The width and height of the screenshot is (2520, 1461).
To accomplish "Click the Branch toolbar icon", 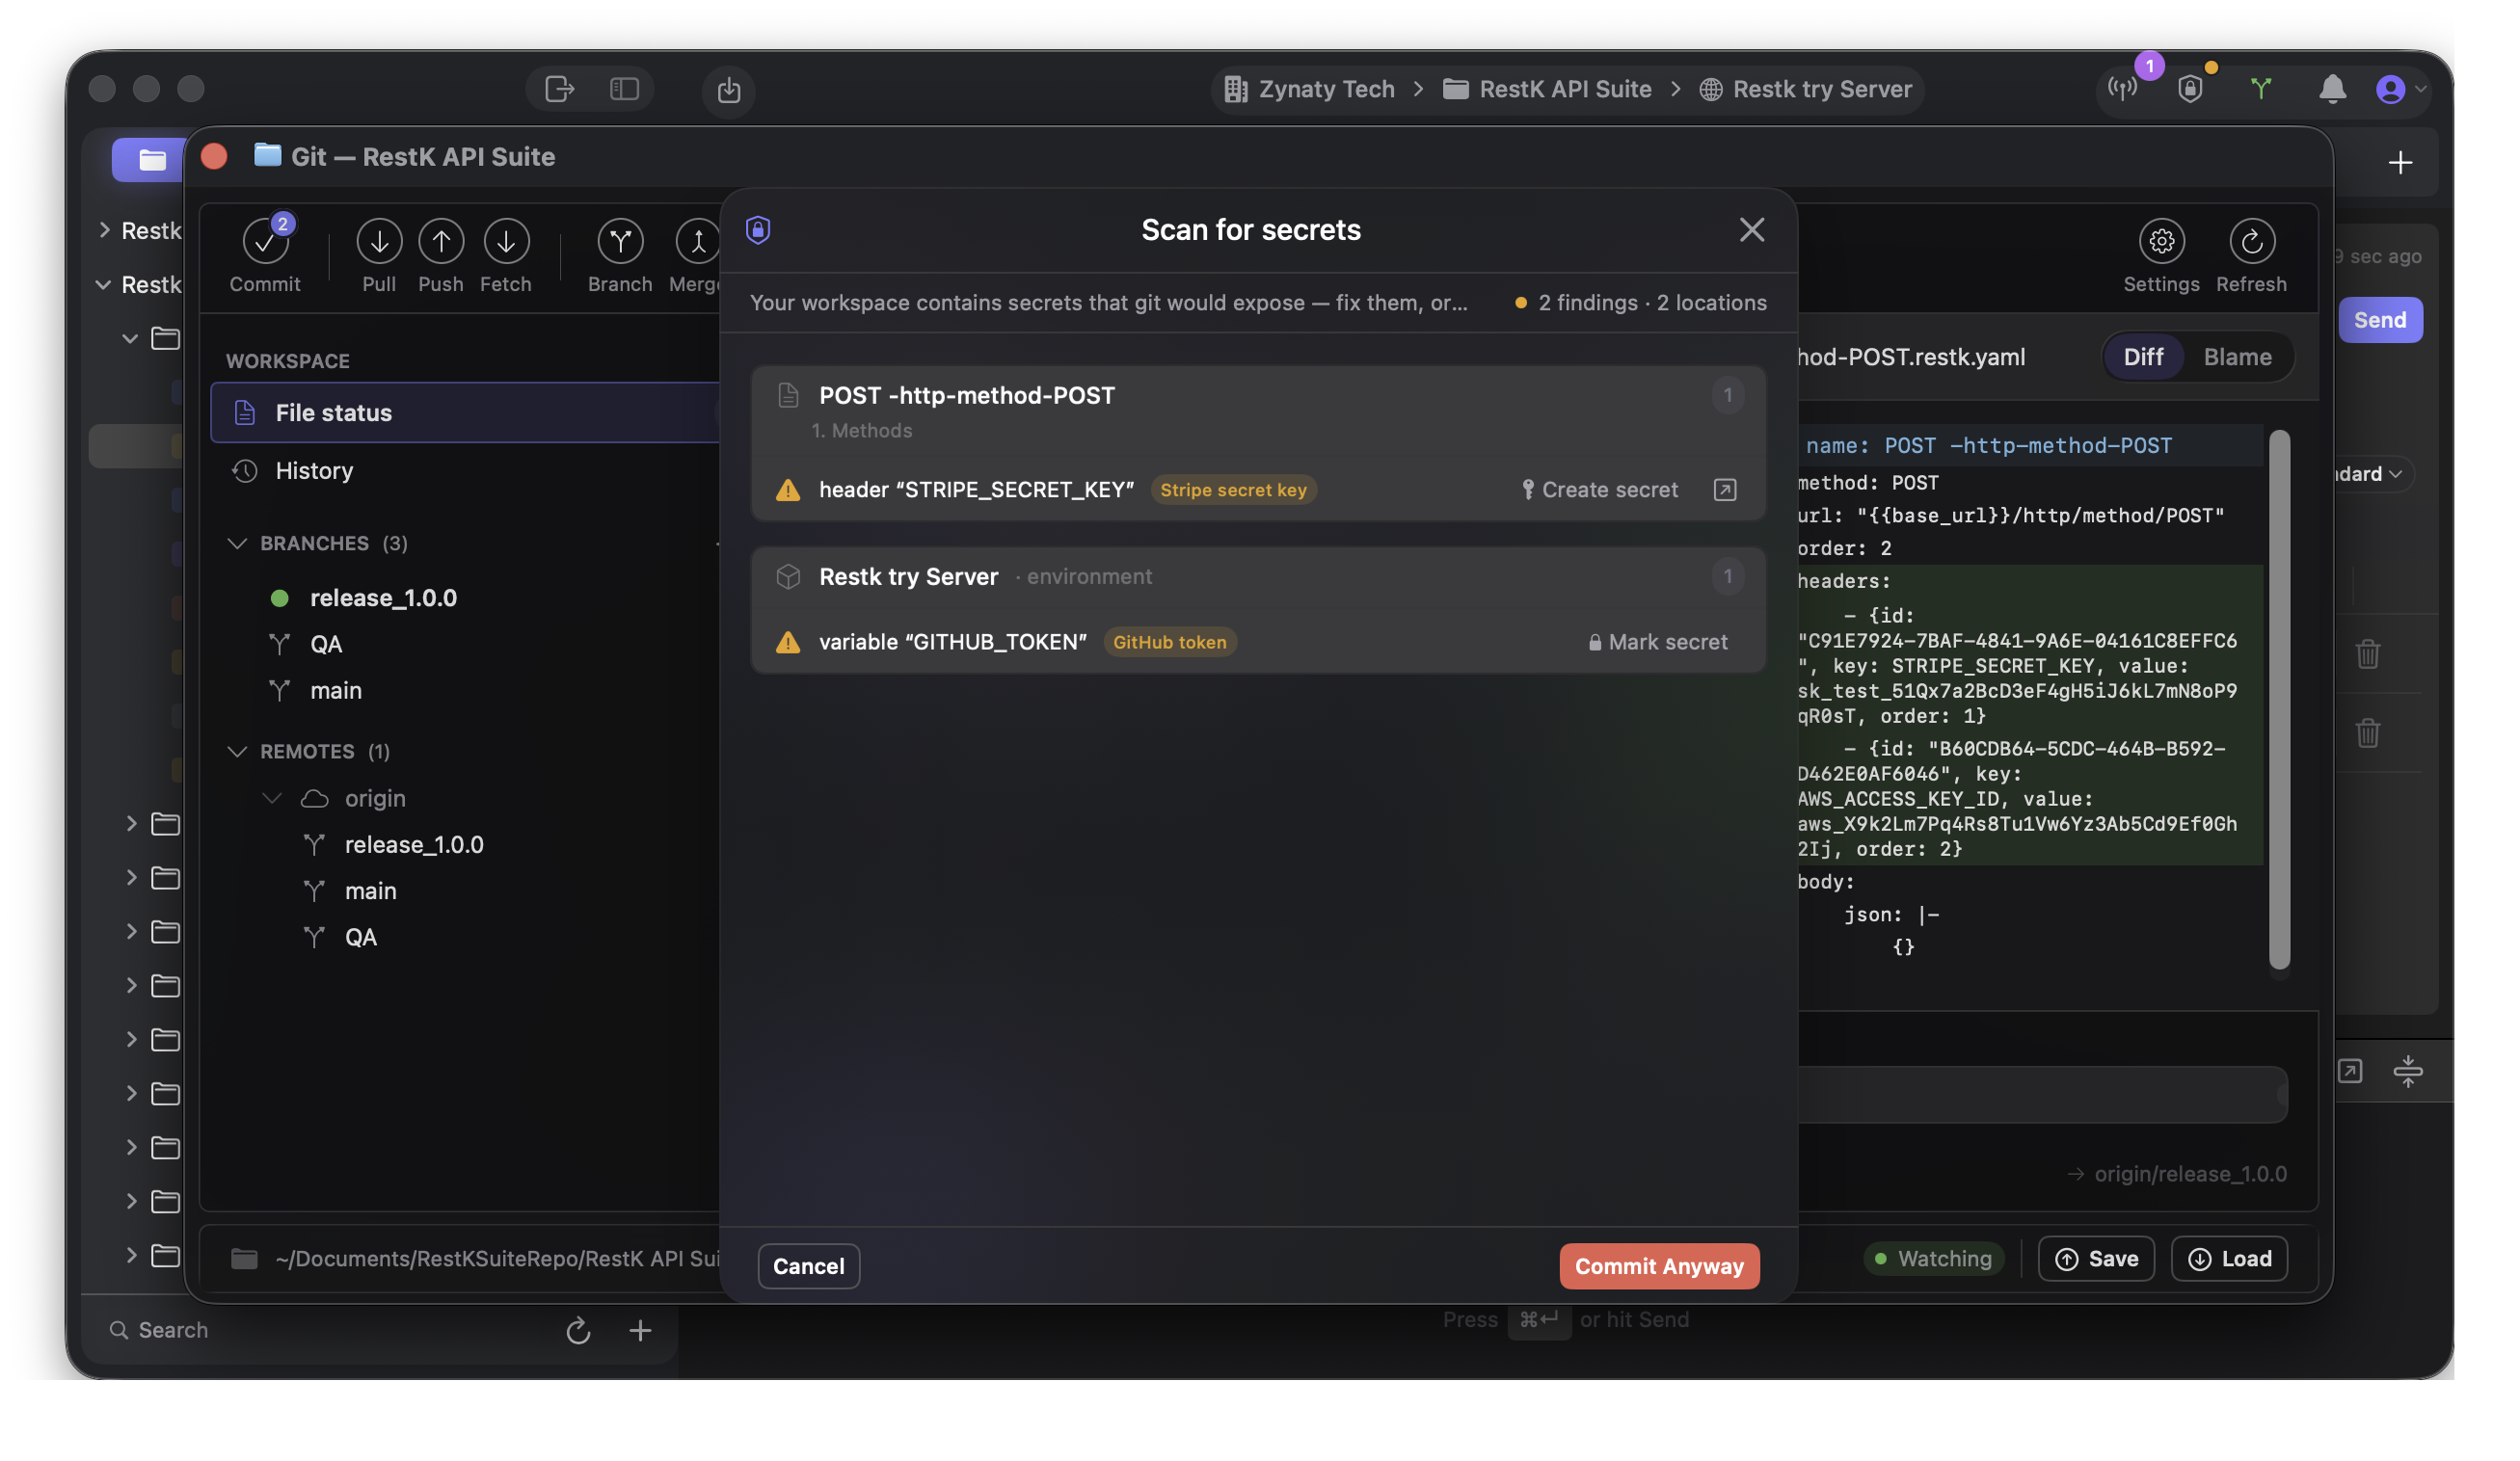I will [620, 242].
